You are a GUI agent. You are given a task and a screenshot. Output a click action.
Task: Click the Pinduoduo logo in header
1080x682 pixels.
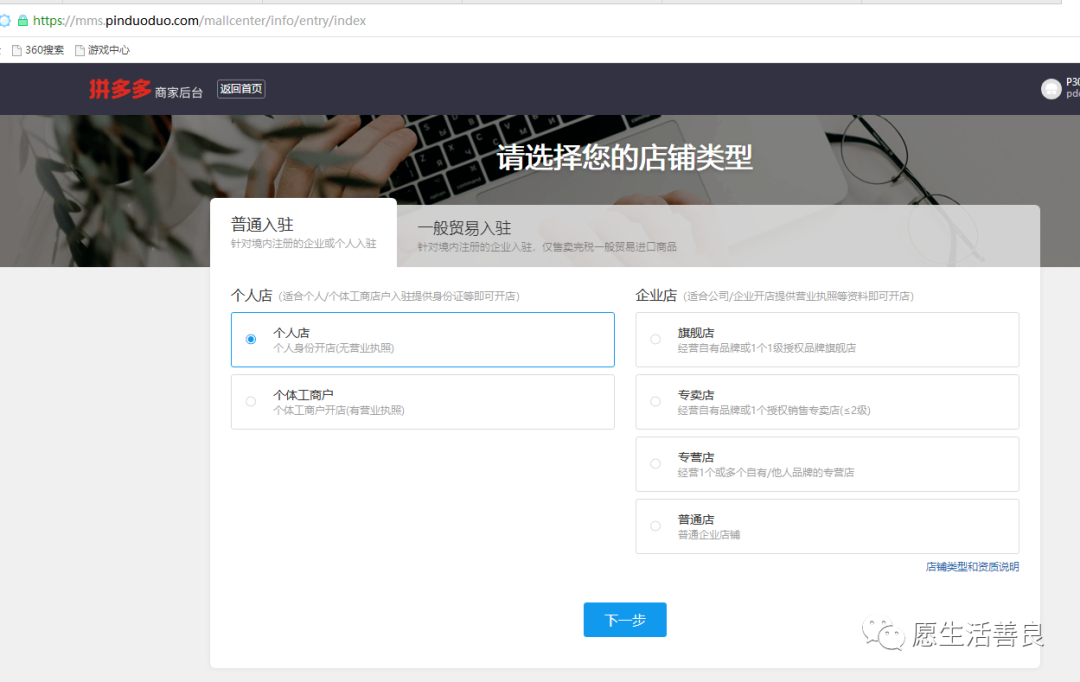120,89
